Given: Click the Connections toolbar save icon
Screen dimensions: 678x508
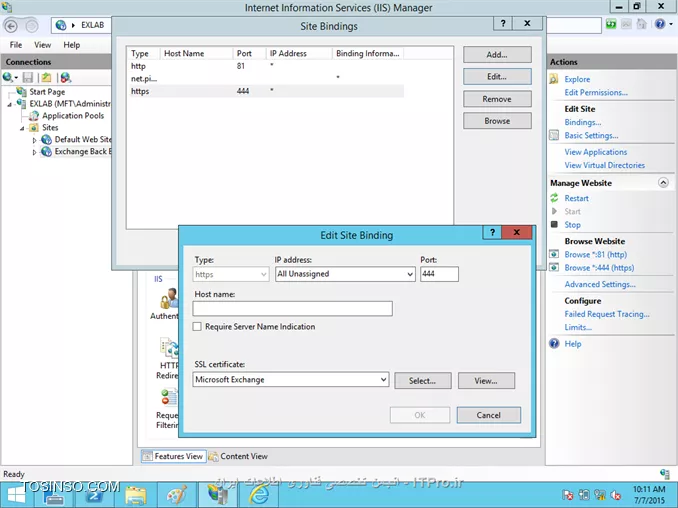Looking at the screenshot, I should click(x=28, y=77).
